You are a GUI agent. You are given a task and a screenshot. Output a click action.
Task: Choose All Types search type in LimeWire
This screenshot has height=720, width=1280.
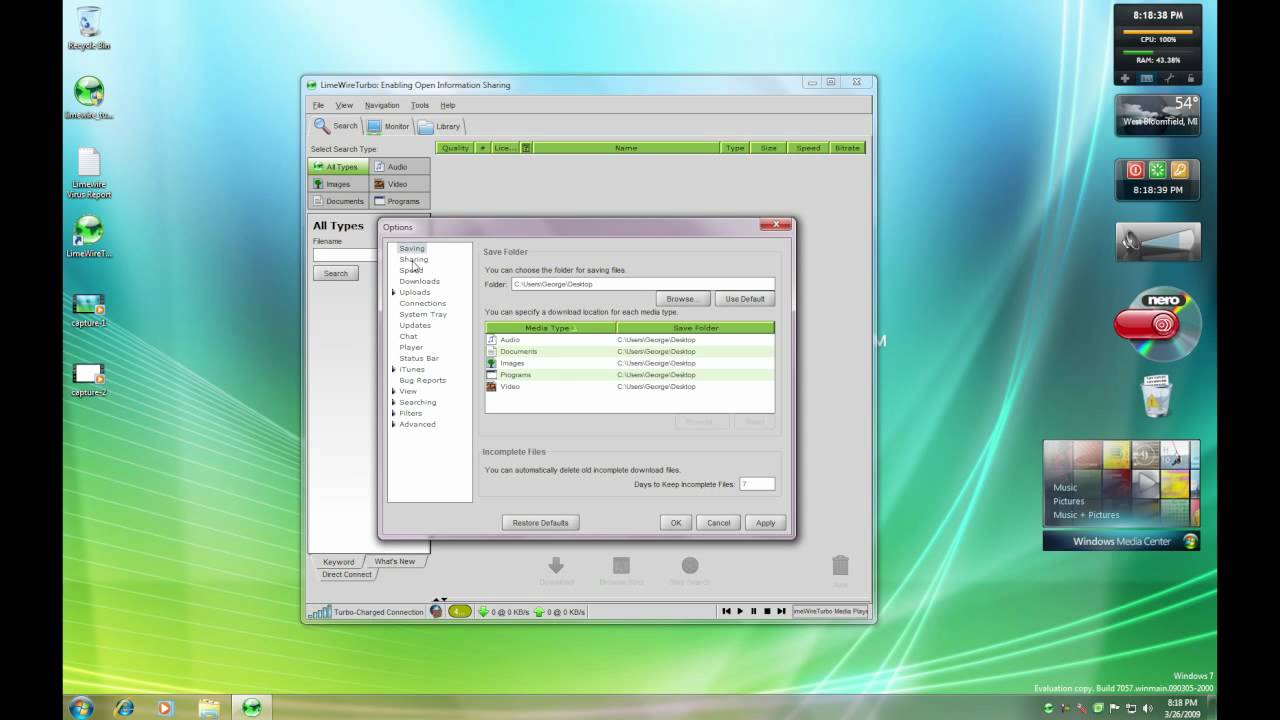[x=338, y=167]
